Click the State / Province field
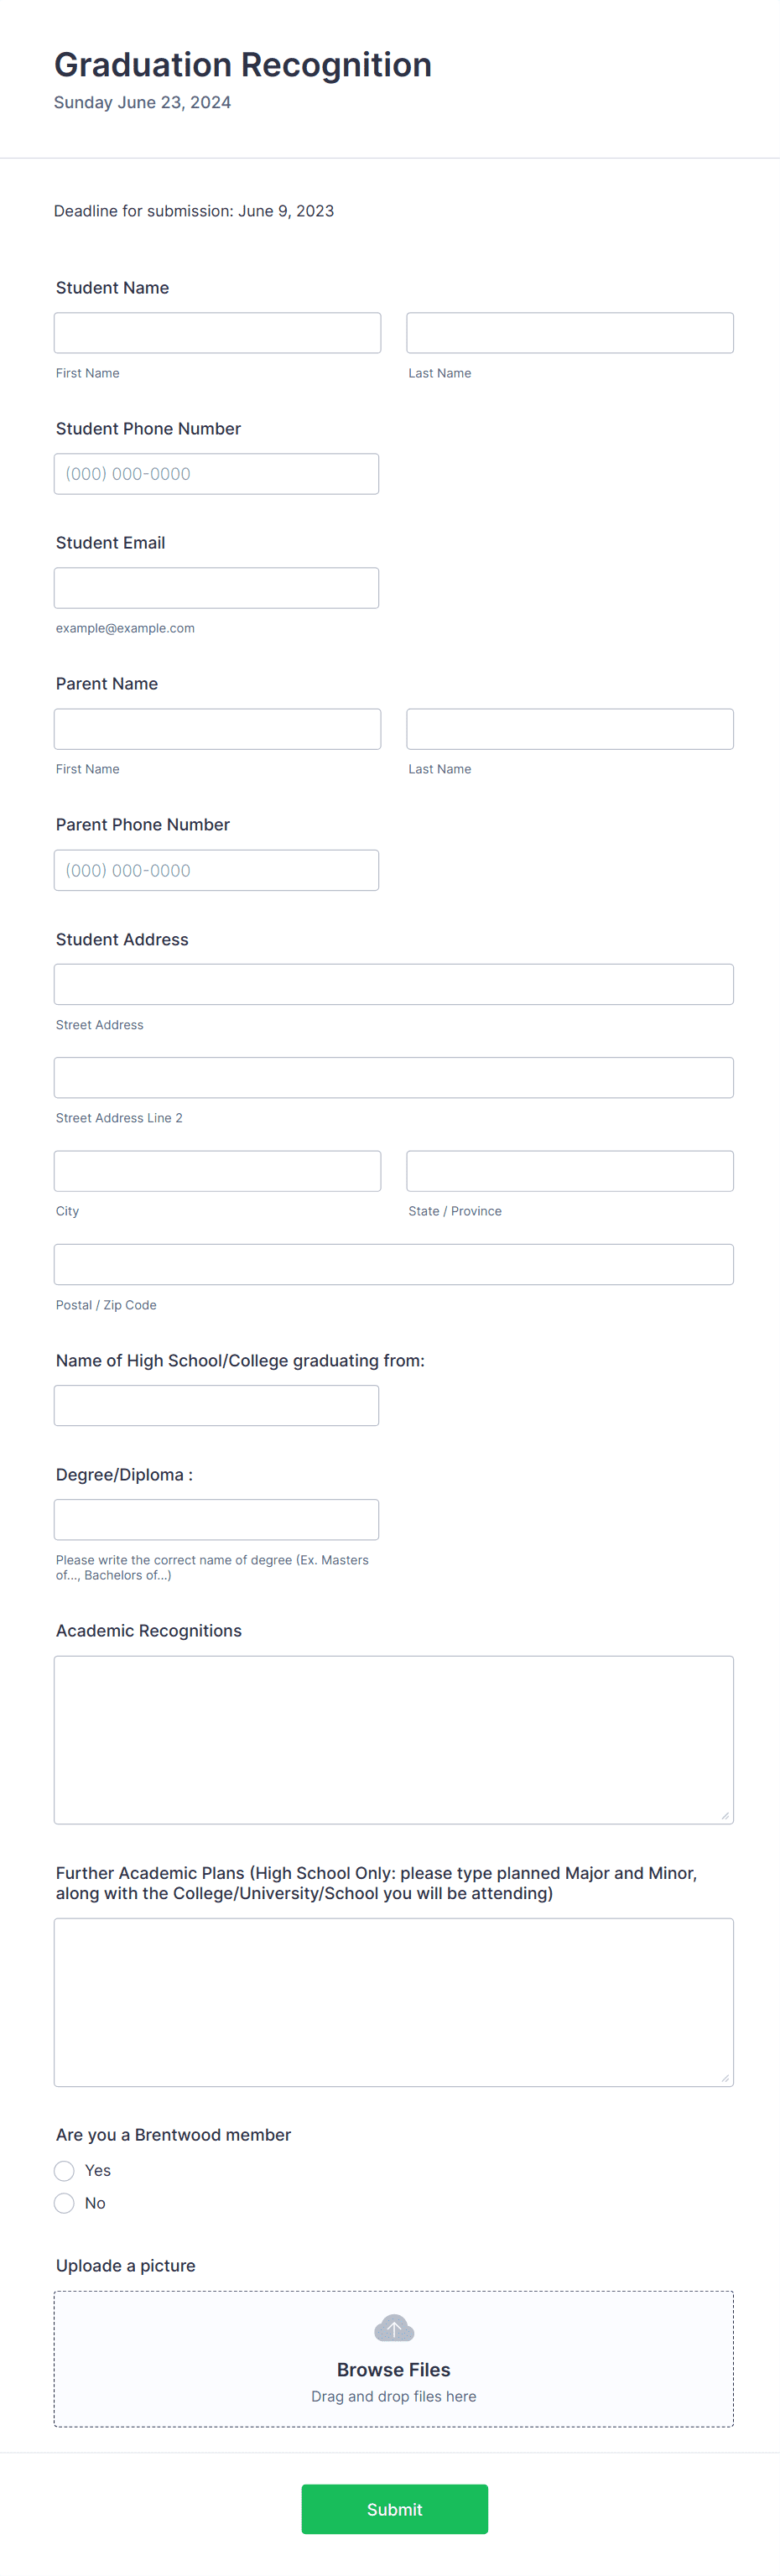780x2576 pixels. (569, 1170)
